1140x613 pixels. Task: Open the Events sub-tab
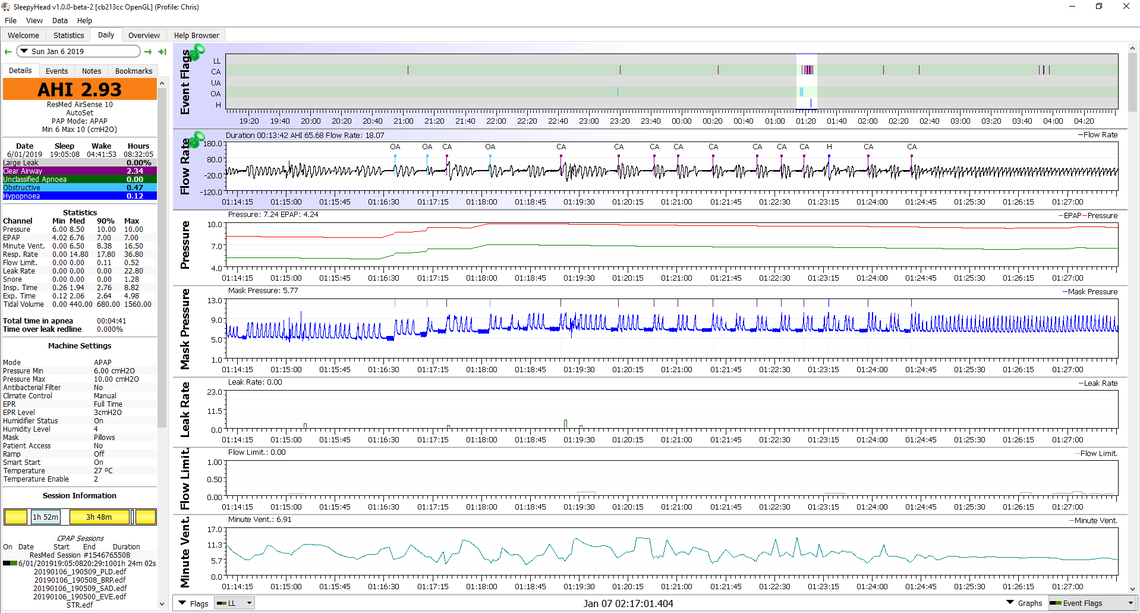coord(57,71)
